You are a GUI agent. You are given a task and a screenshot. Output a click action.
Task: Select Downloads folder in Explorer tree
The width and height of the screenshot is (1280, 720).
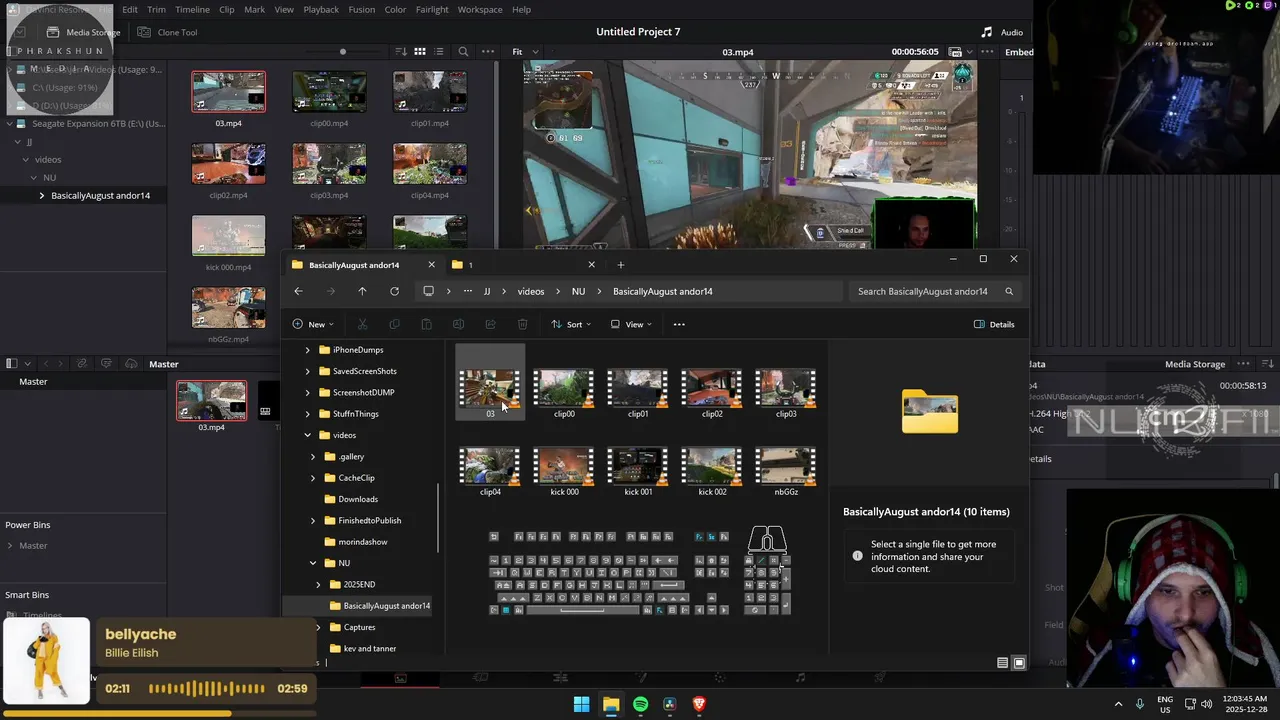pyautogui.click(x=358, y=499)
